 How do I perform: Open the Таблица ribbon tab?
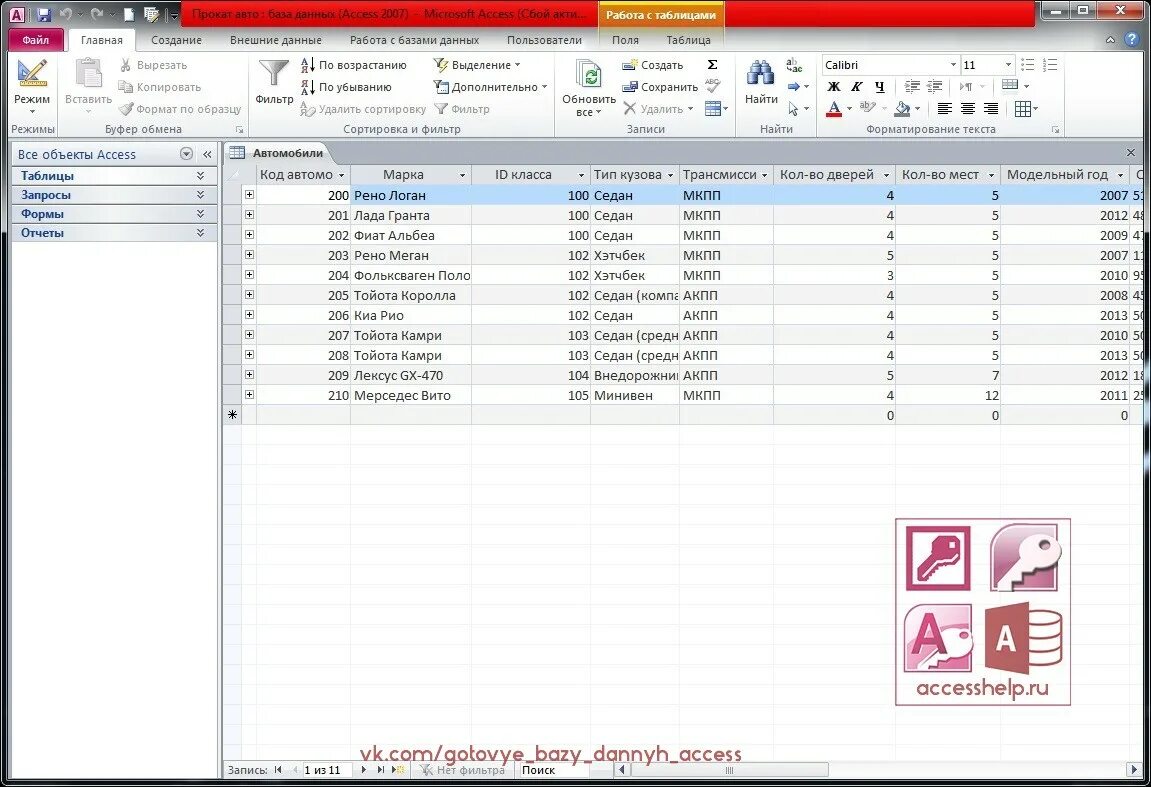click(688, 40)
